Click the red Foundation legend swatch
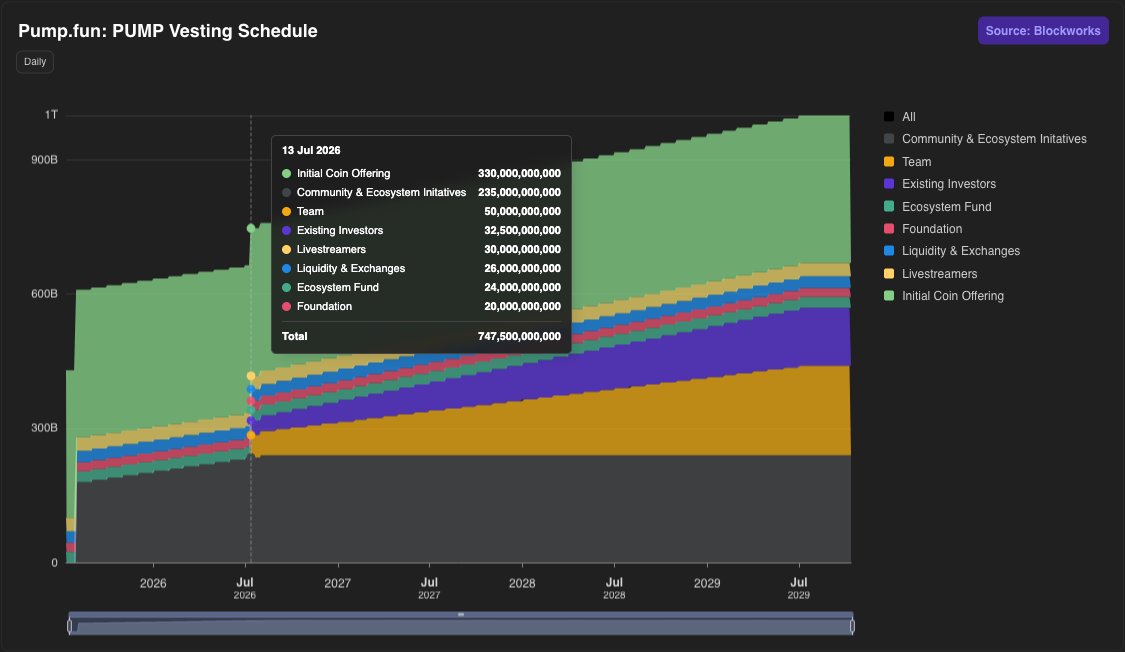Viewport: 1125px width, 652px height. pos(889,229)
